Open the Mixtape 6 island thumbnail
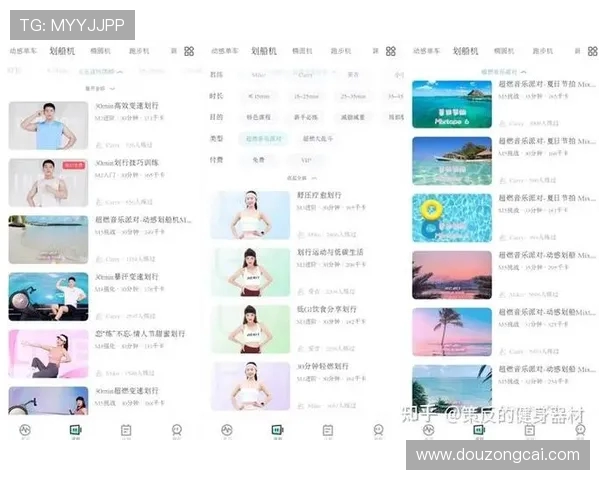Screen dimensions: 600x480 pyautogui.click(x=452, y=104)
